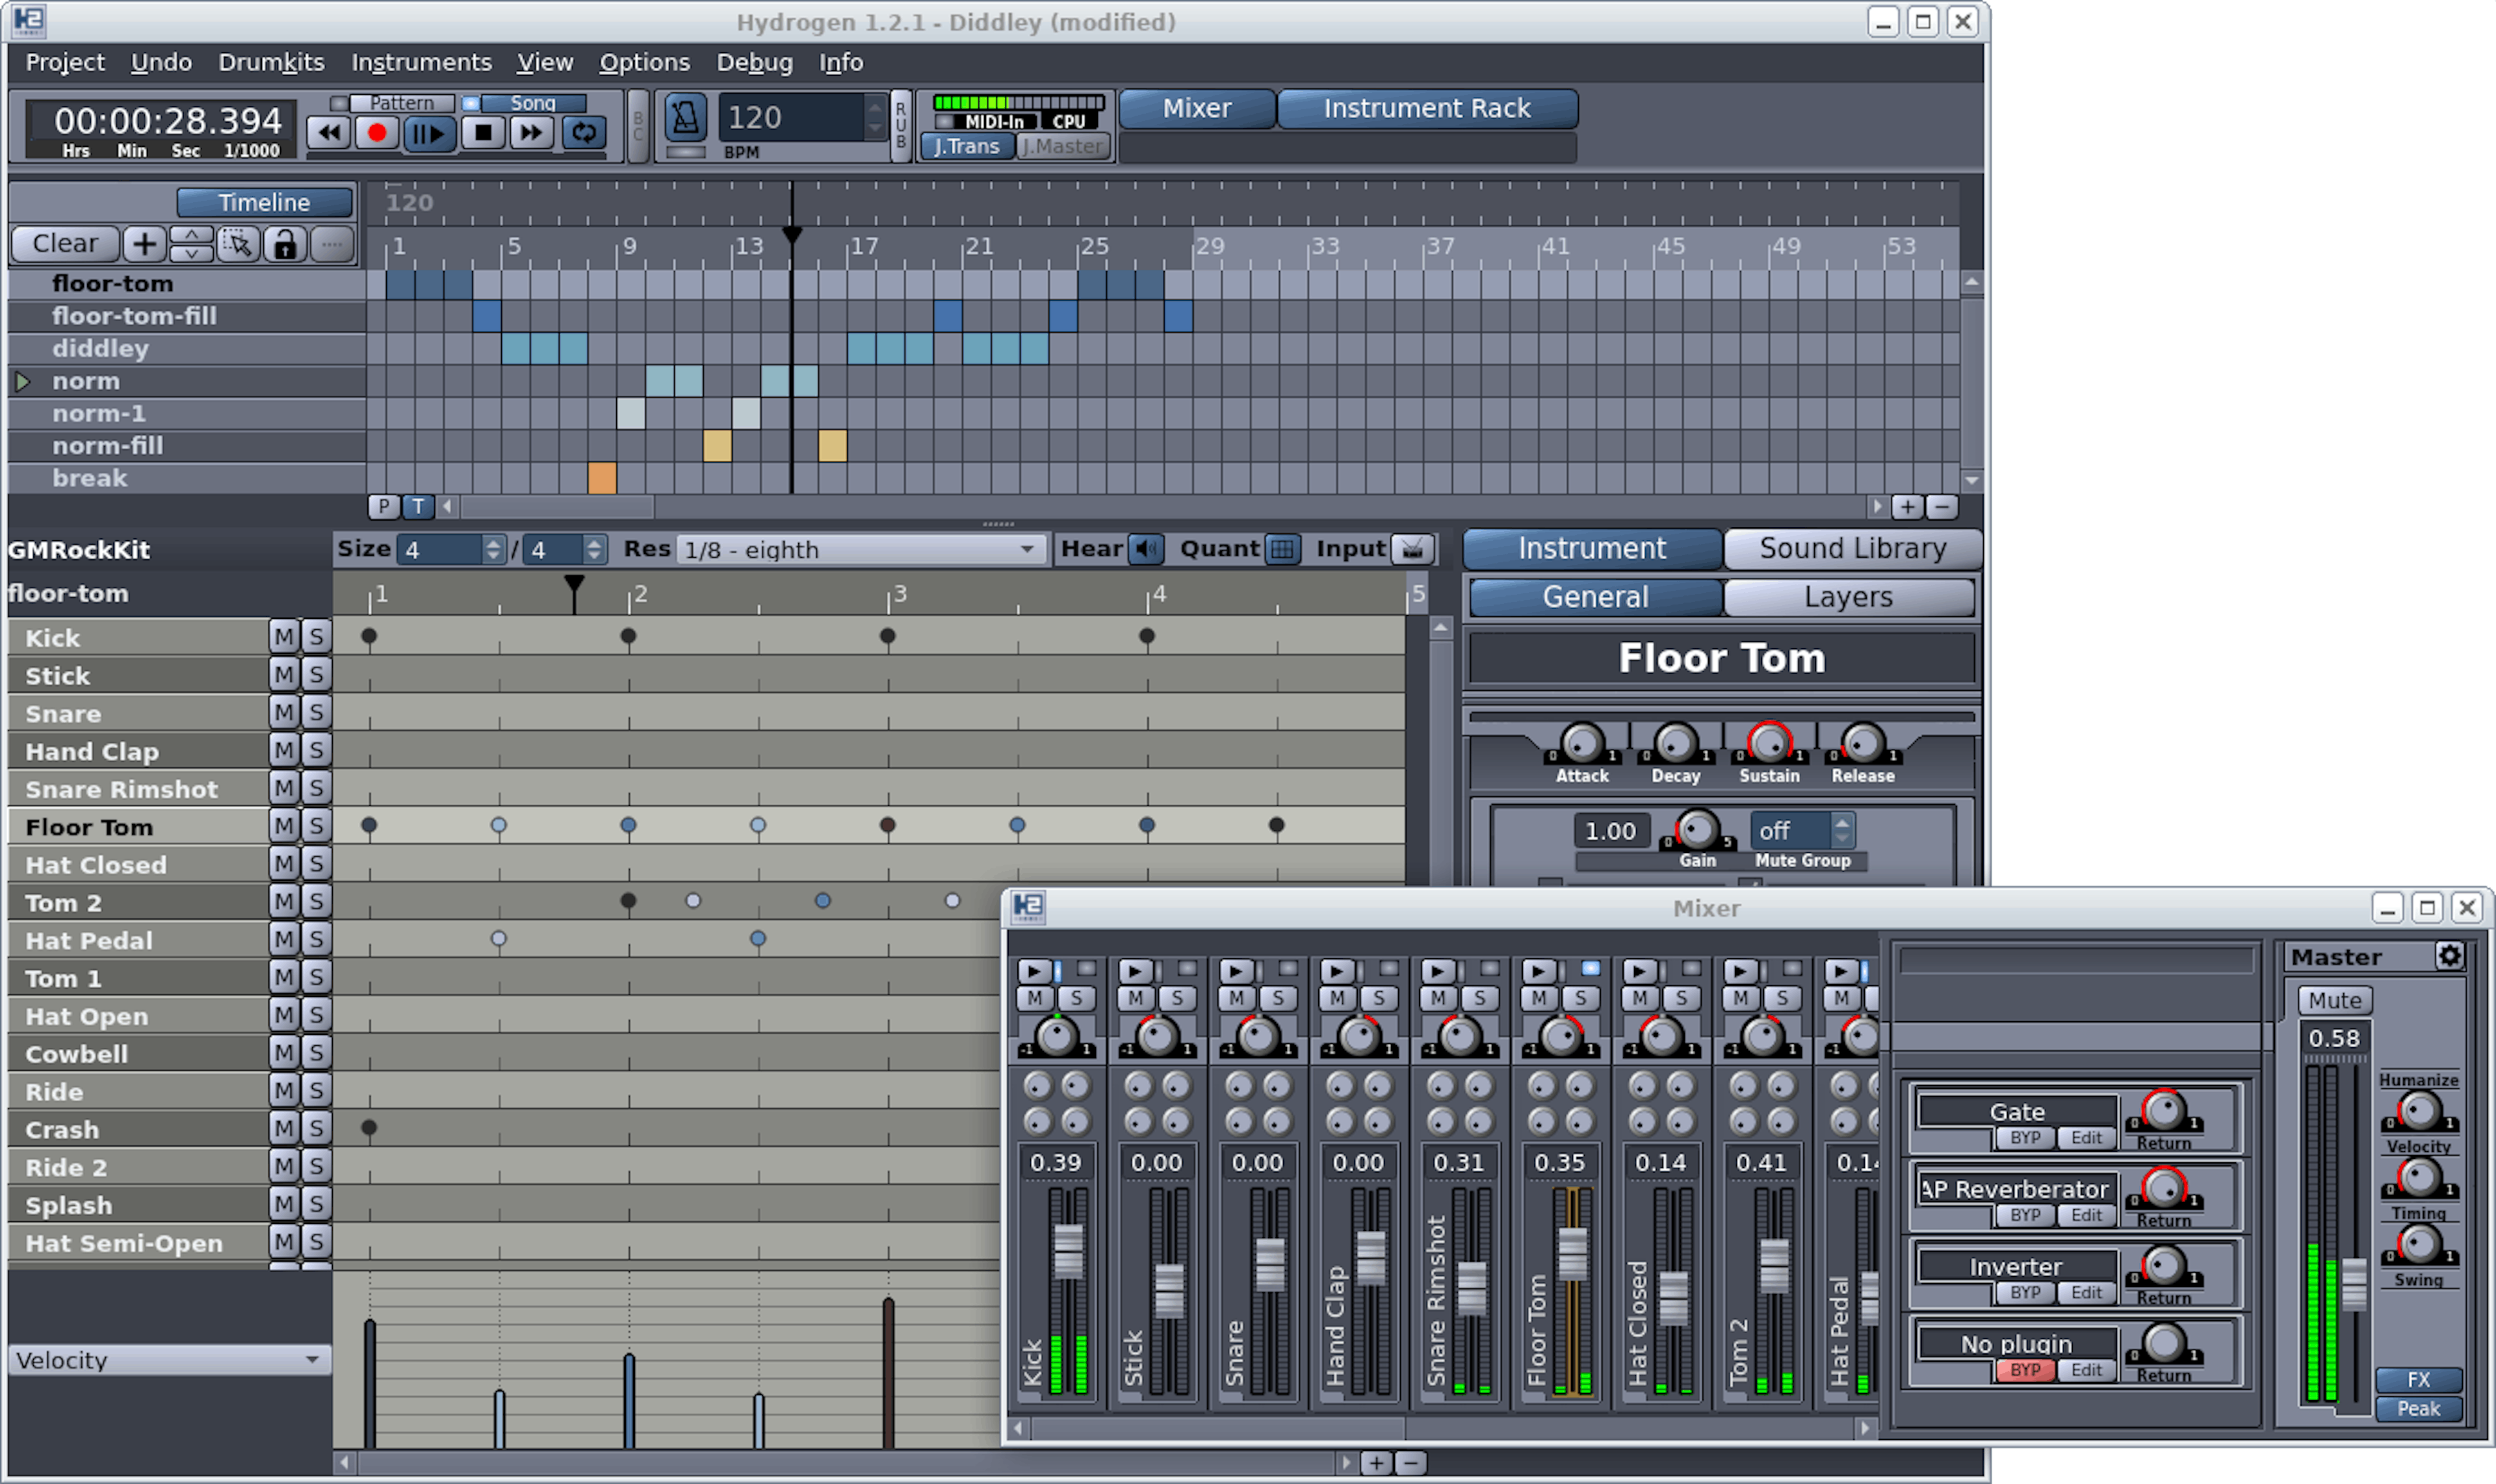Switch to Layers tab
This screenshot has height=1484, width=2496.
pos(1848,597)
